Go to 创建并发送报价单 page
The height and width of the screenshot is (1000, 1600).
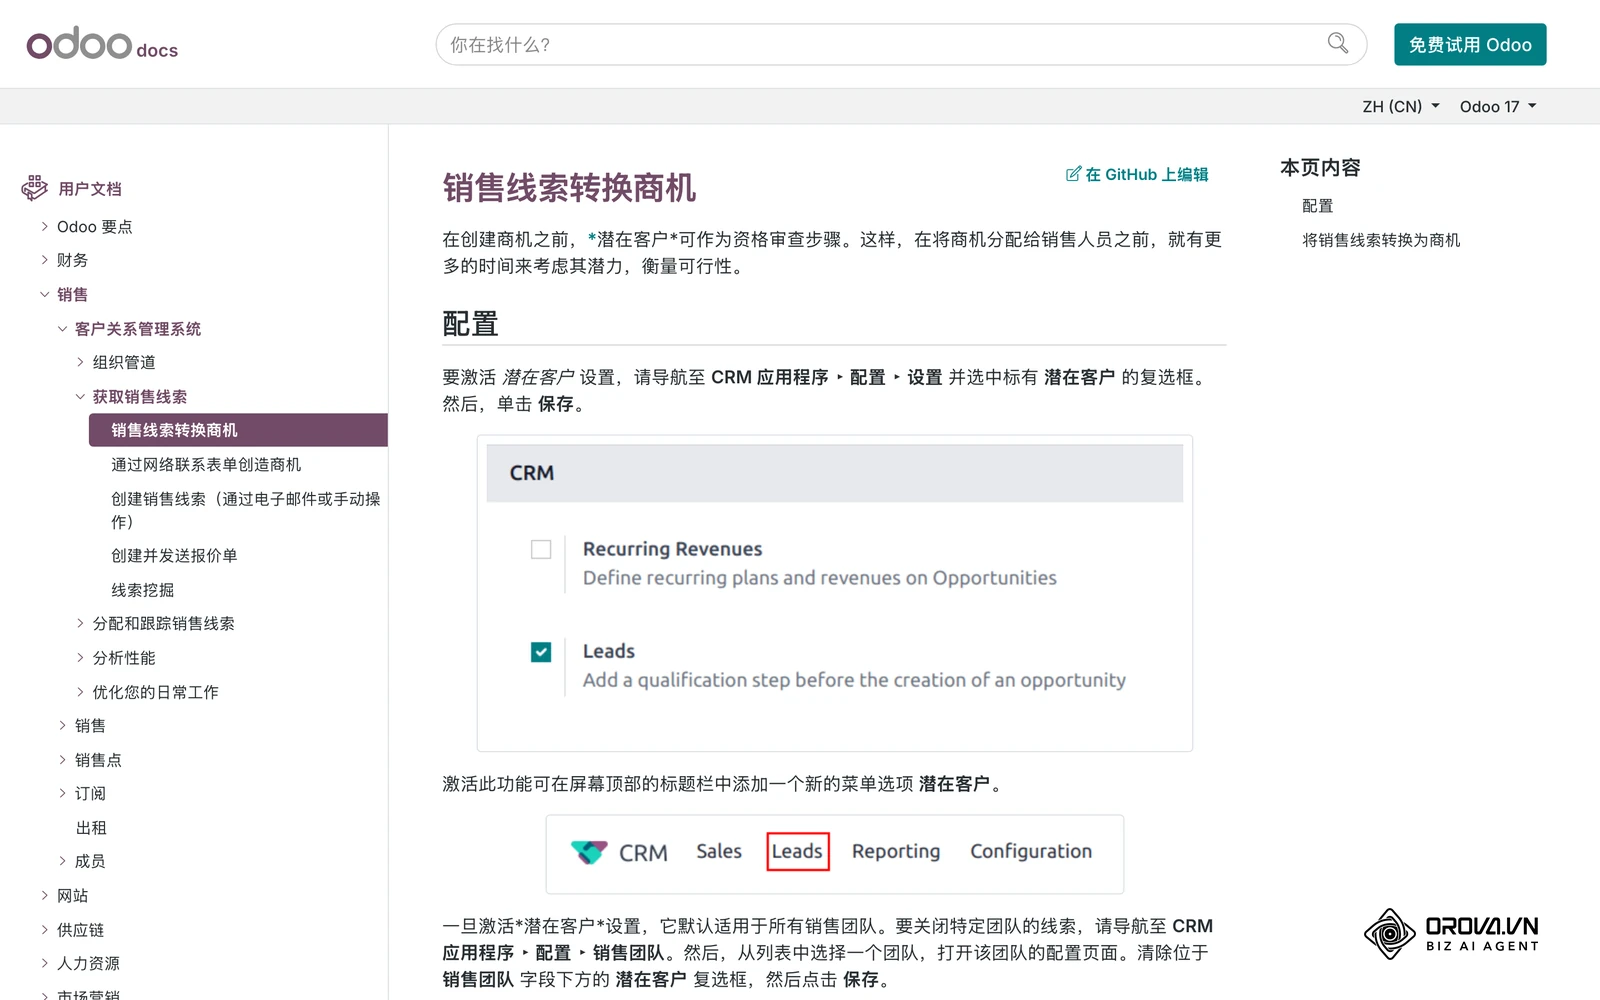[x=174, y=555]
